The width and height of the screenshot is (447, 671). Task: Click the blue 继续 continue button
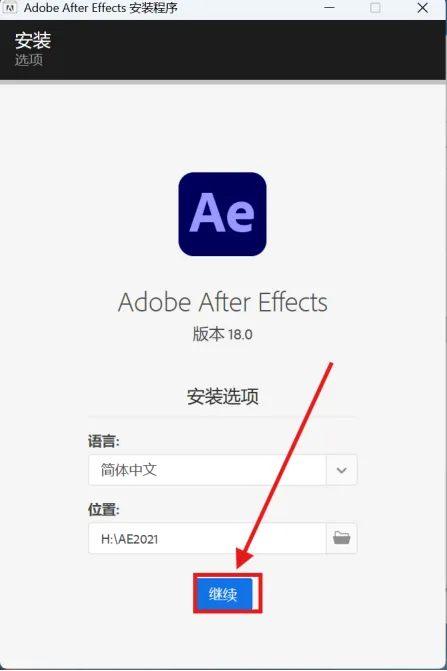[225, 594]
